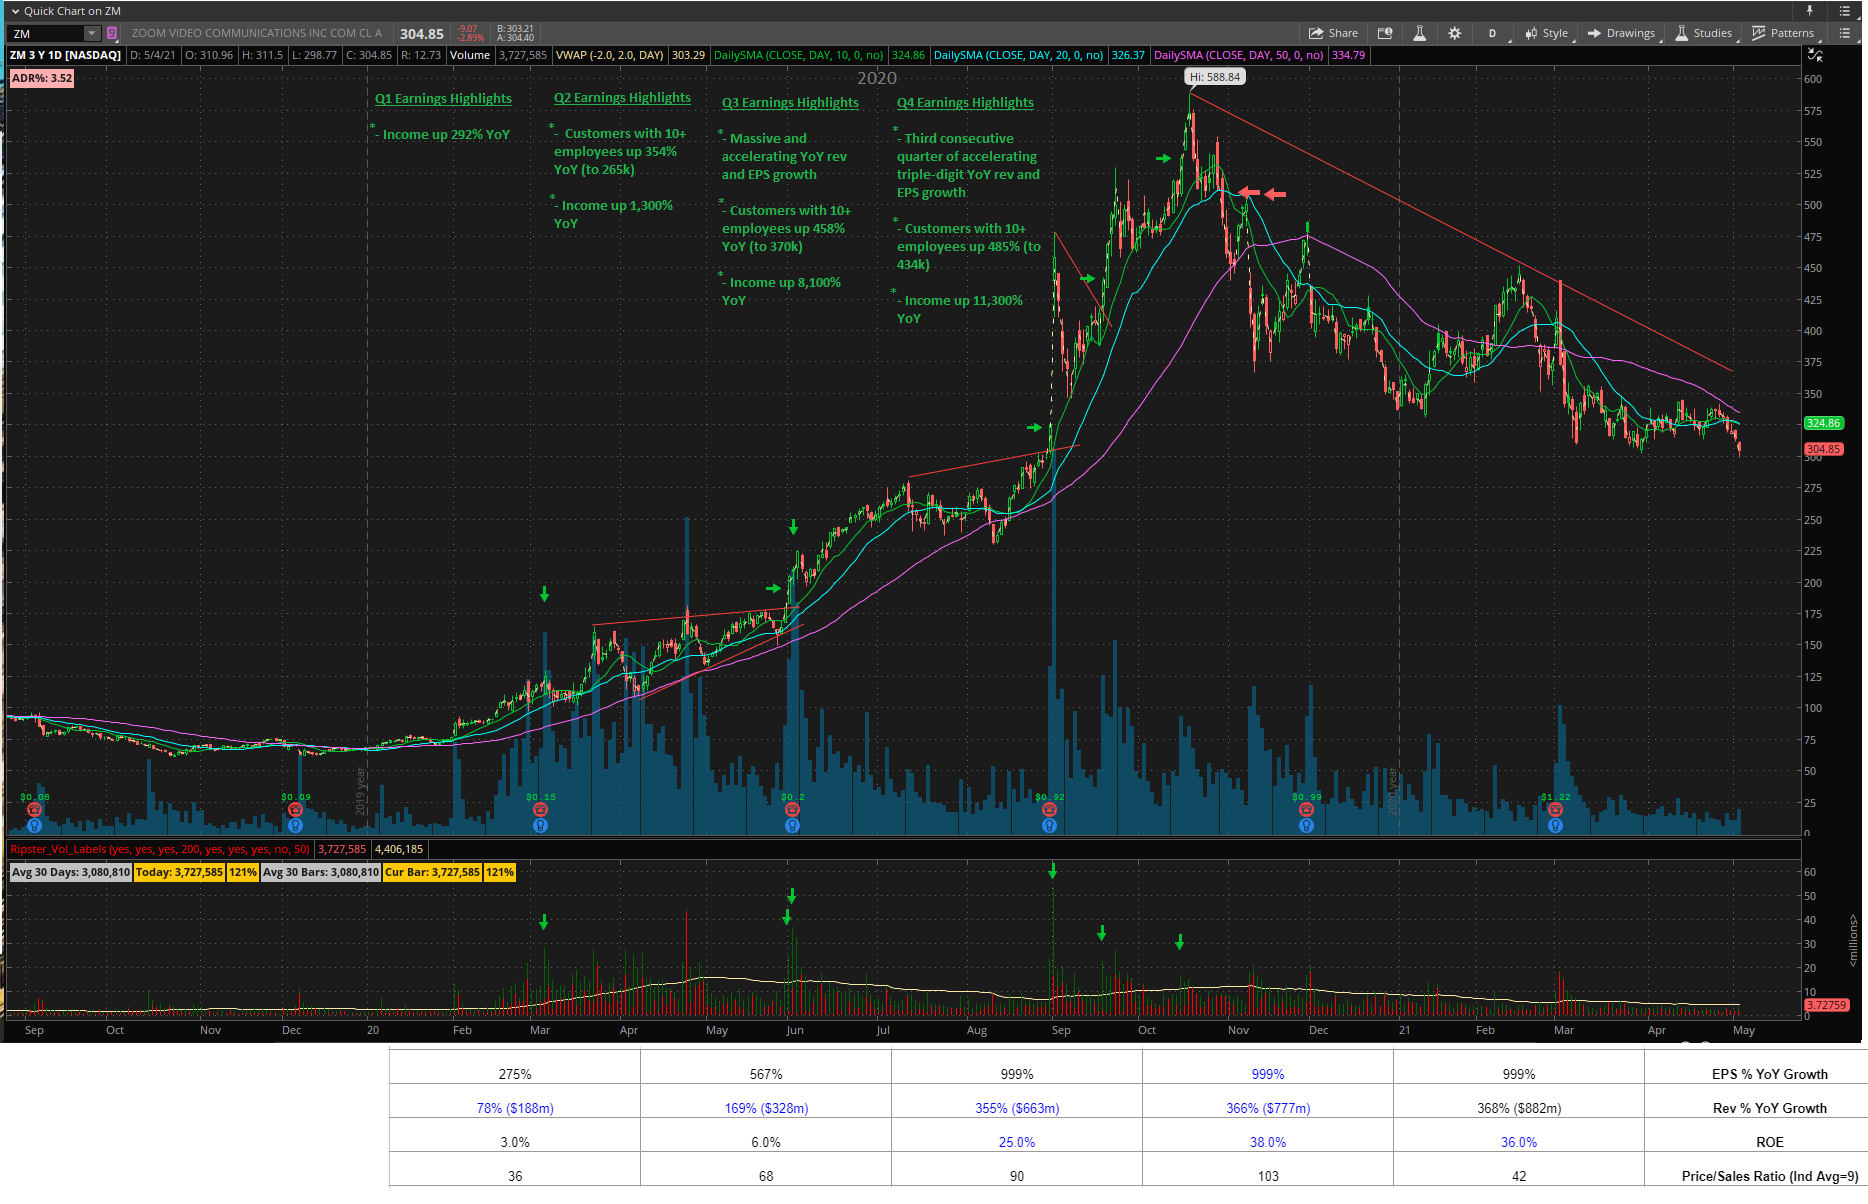
Task: Open the D timeframe selector
Action: pyautogui.click(x=1492, y=33)
